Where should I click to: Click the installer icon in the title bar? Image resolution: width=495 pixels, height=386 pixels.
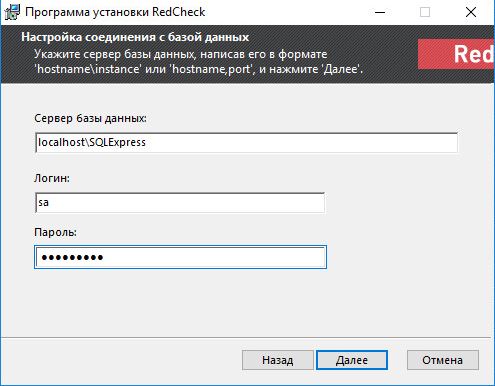tap(12, 12)
